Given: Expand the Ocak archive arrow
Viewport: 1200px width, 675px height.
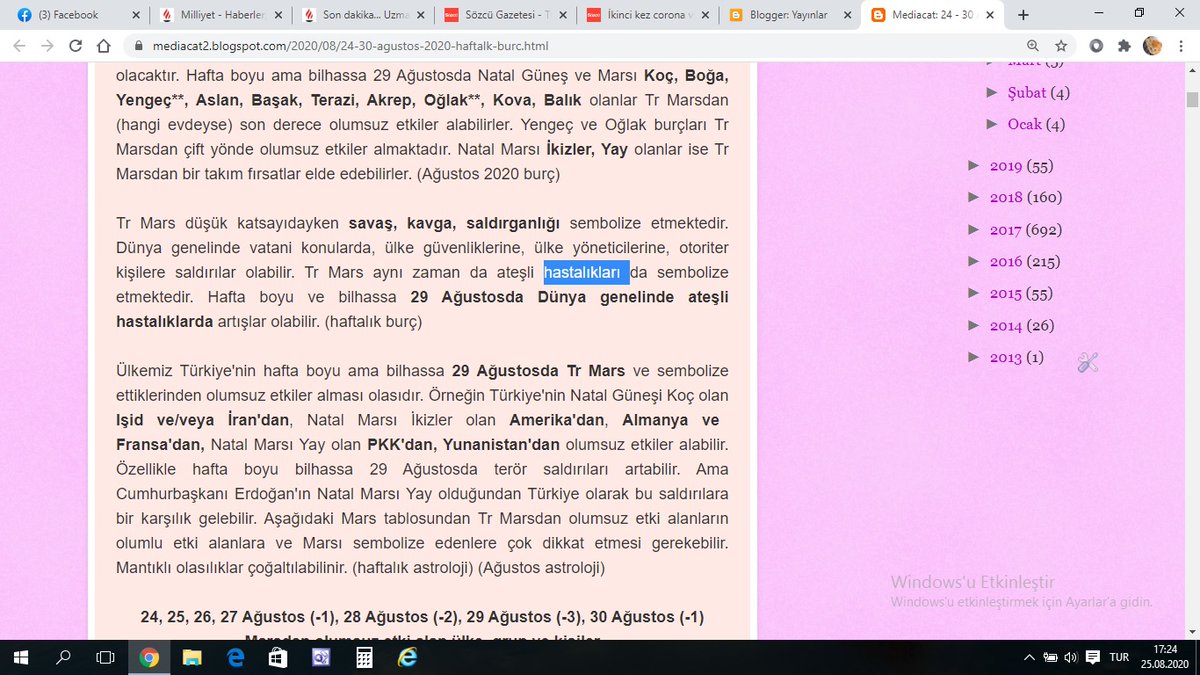Looking at the screenshot, I should [x=993, y=124].
